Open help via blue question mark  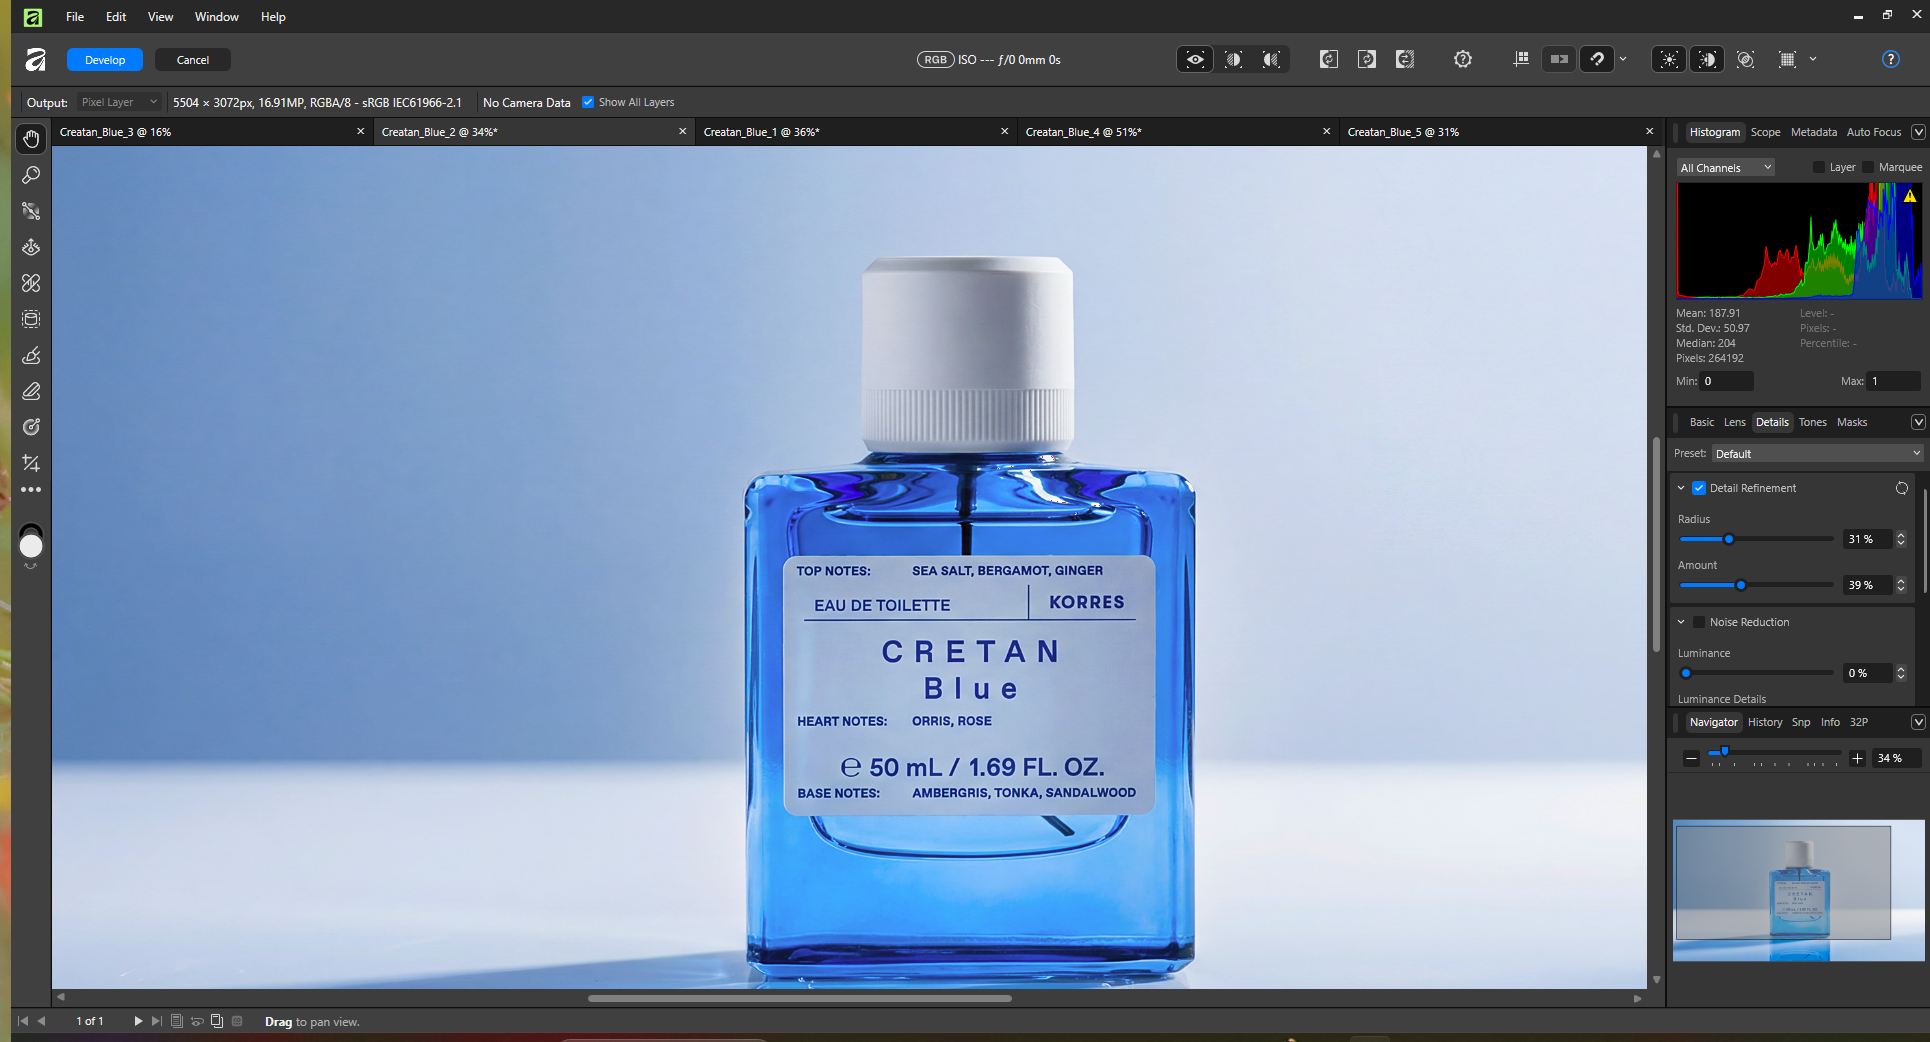click(1891, 60)
